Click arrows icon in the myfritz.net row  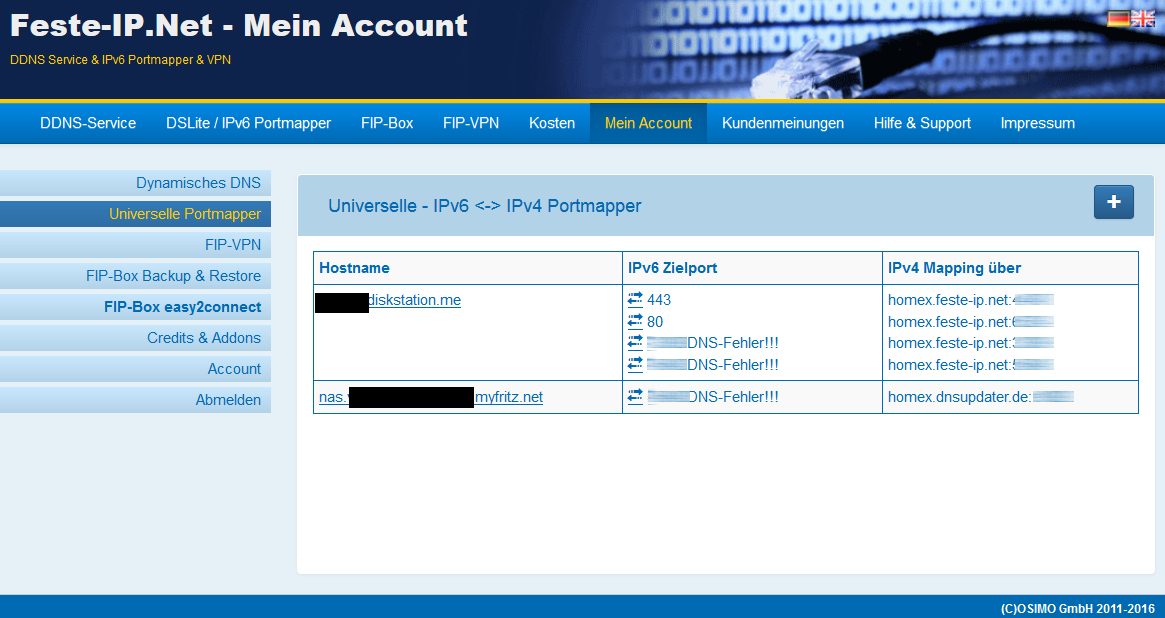pos(635,397)
